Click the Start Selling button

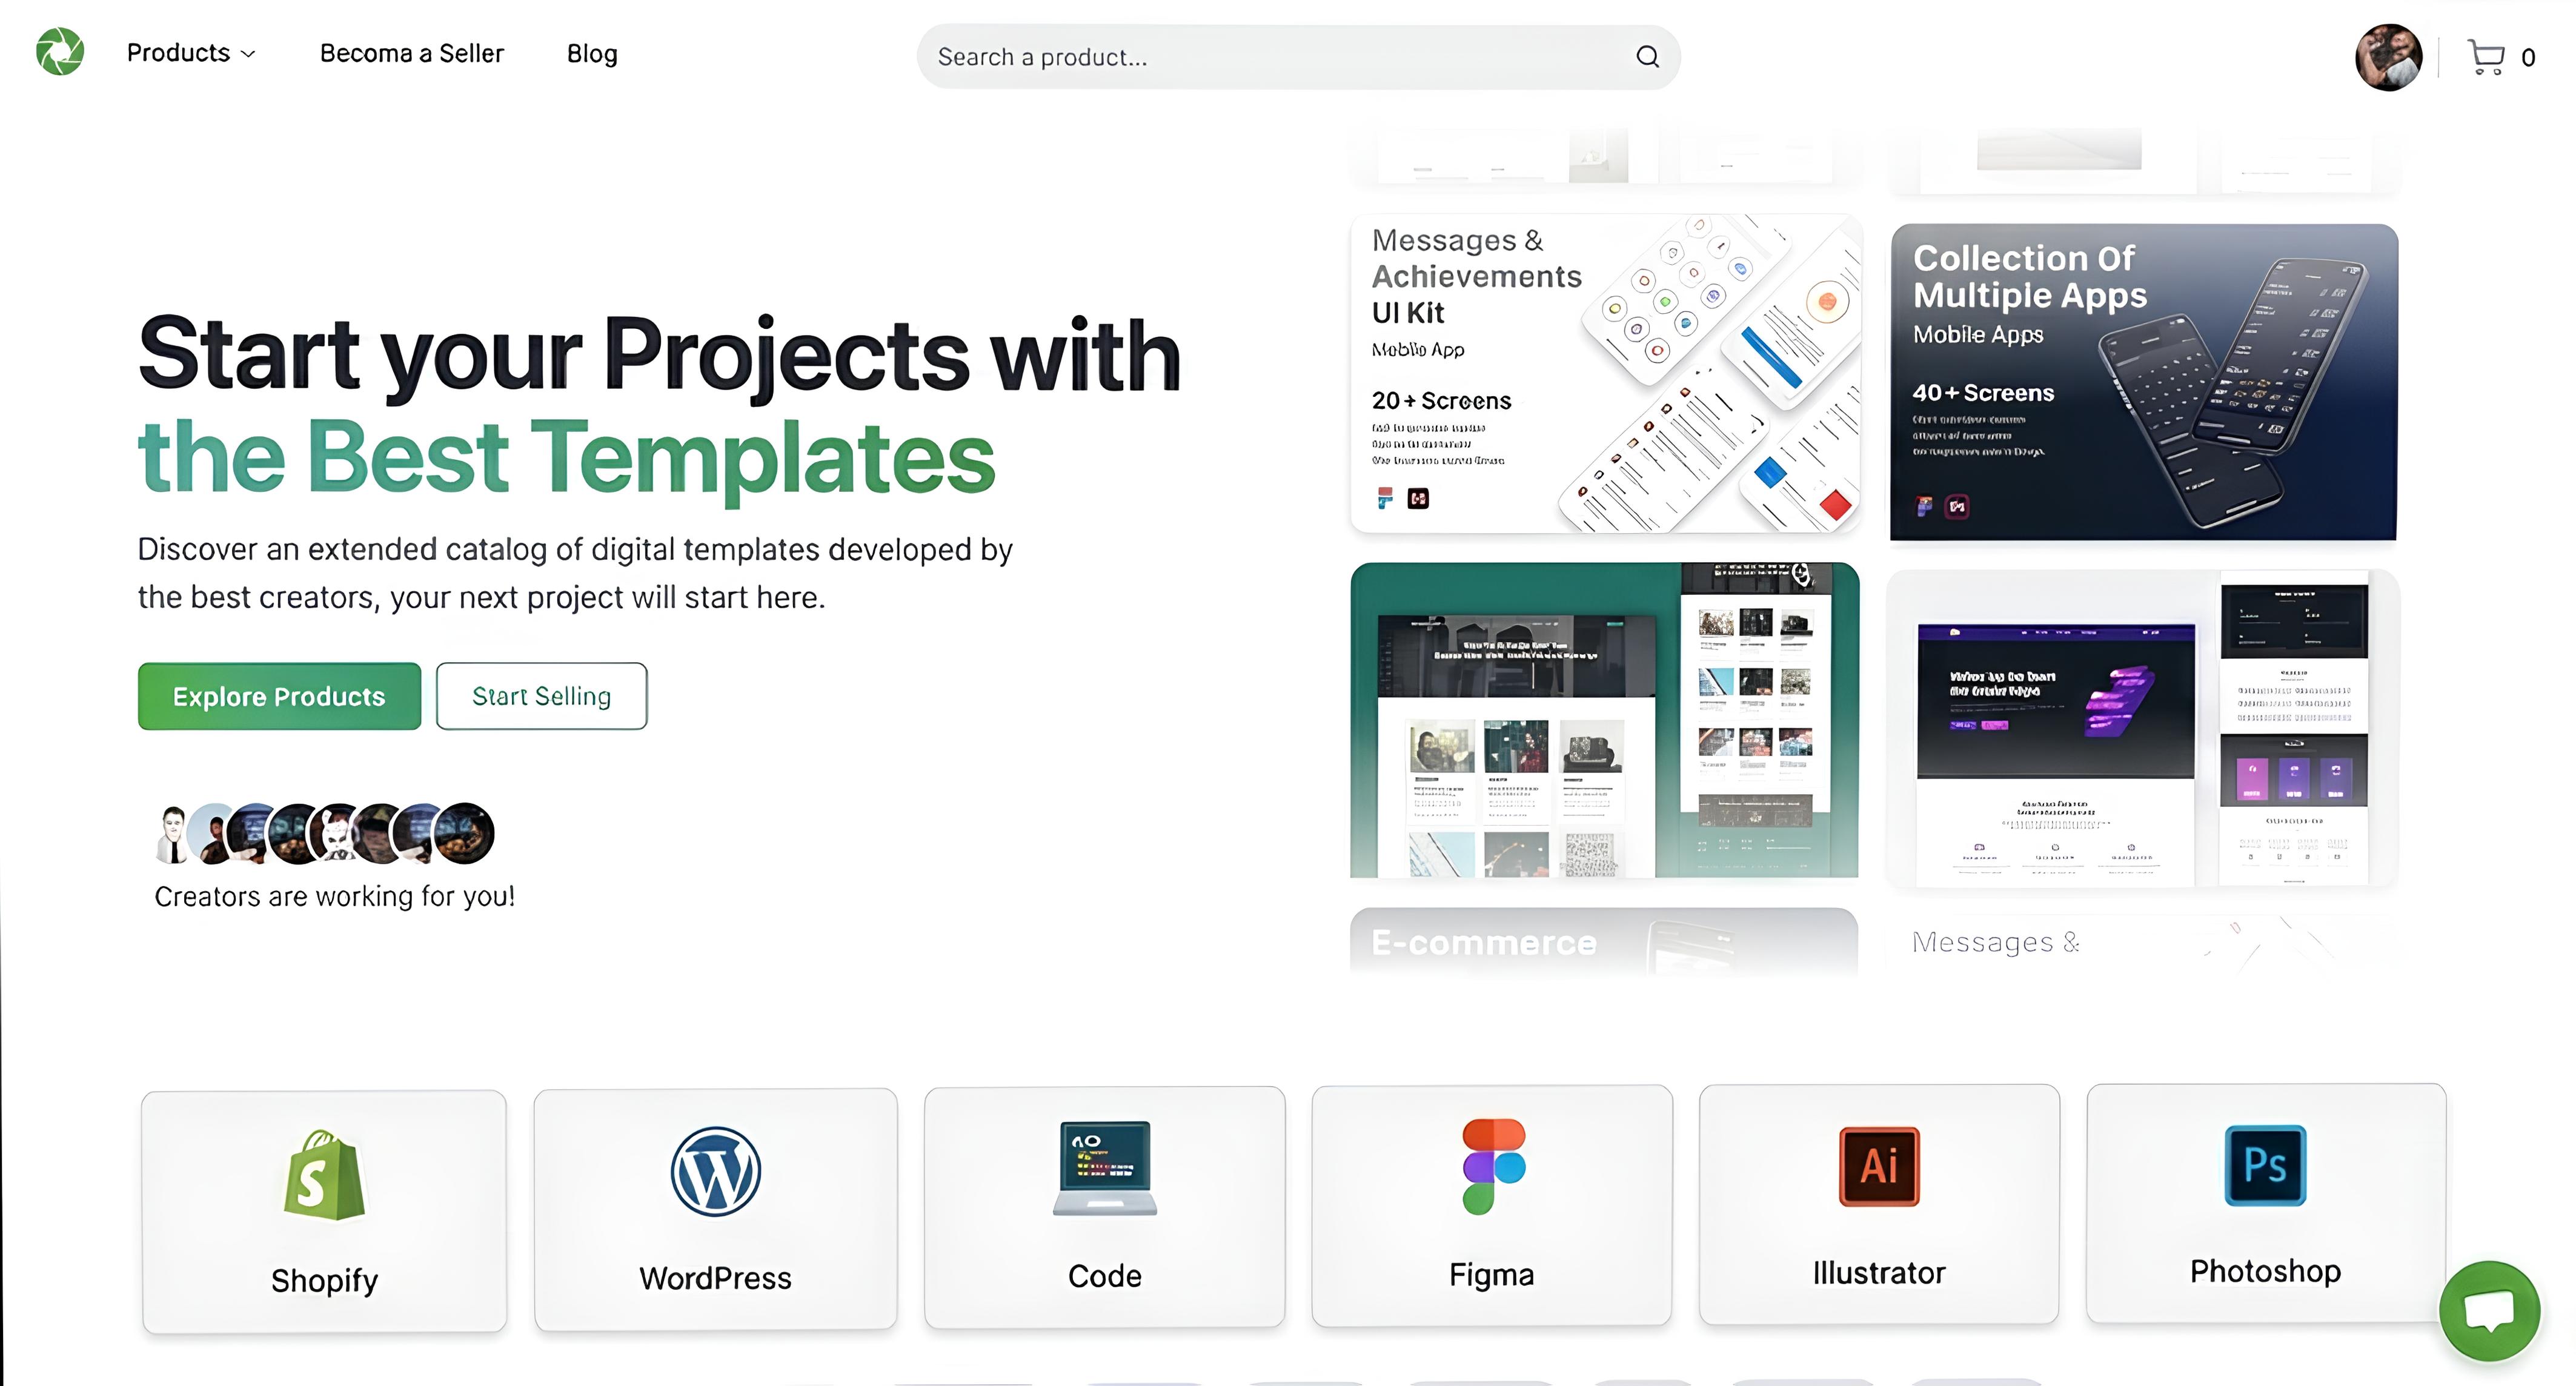coord(541,696)
